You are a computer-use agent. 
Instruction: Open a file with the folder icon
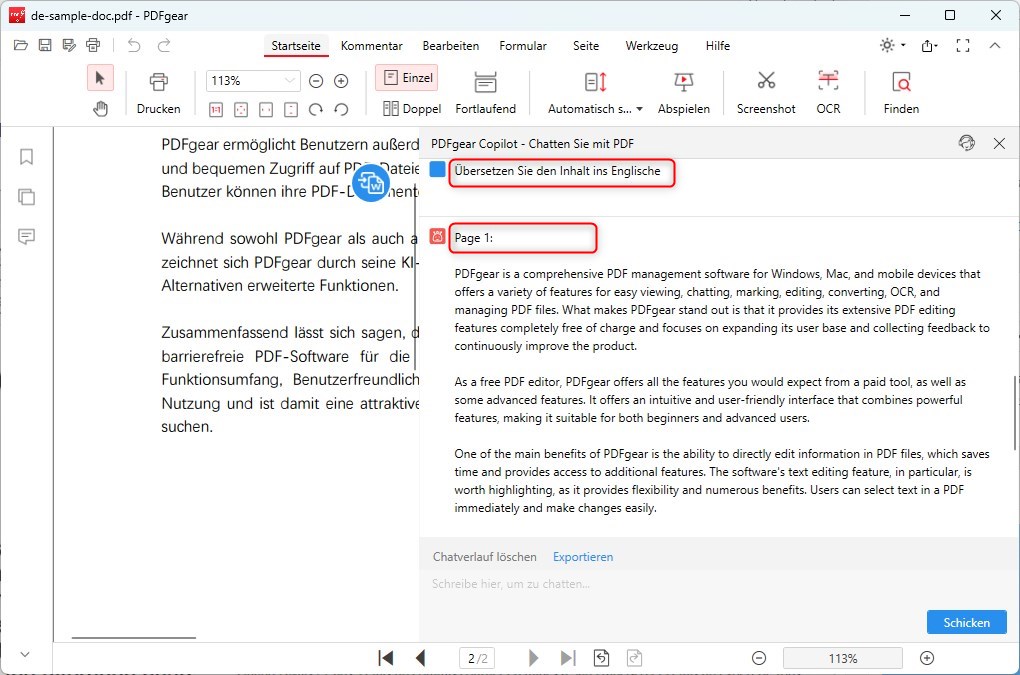(x=21, y=45)
